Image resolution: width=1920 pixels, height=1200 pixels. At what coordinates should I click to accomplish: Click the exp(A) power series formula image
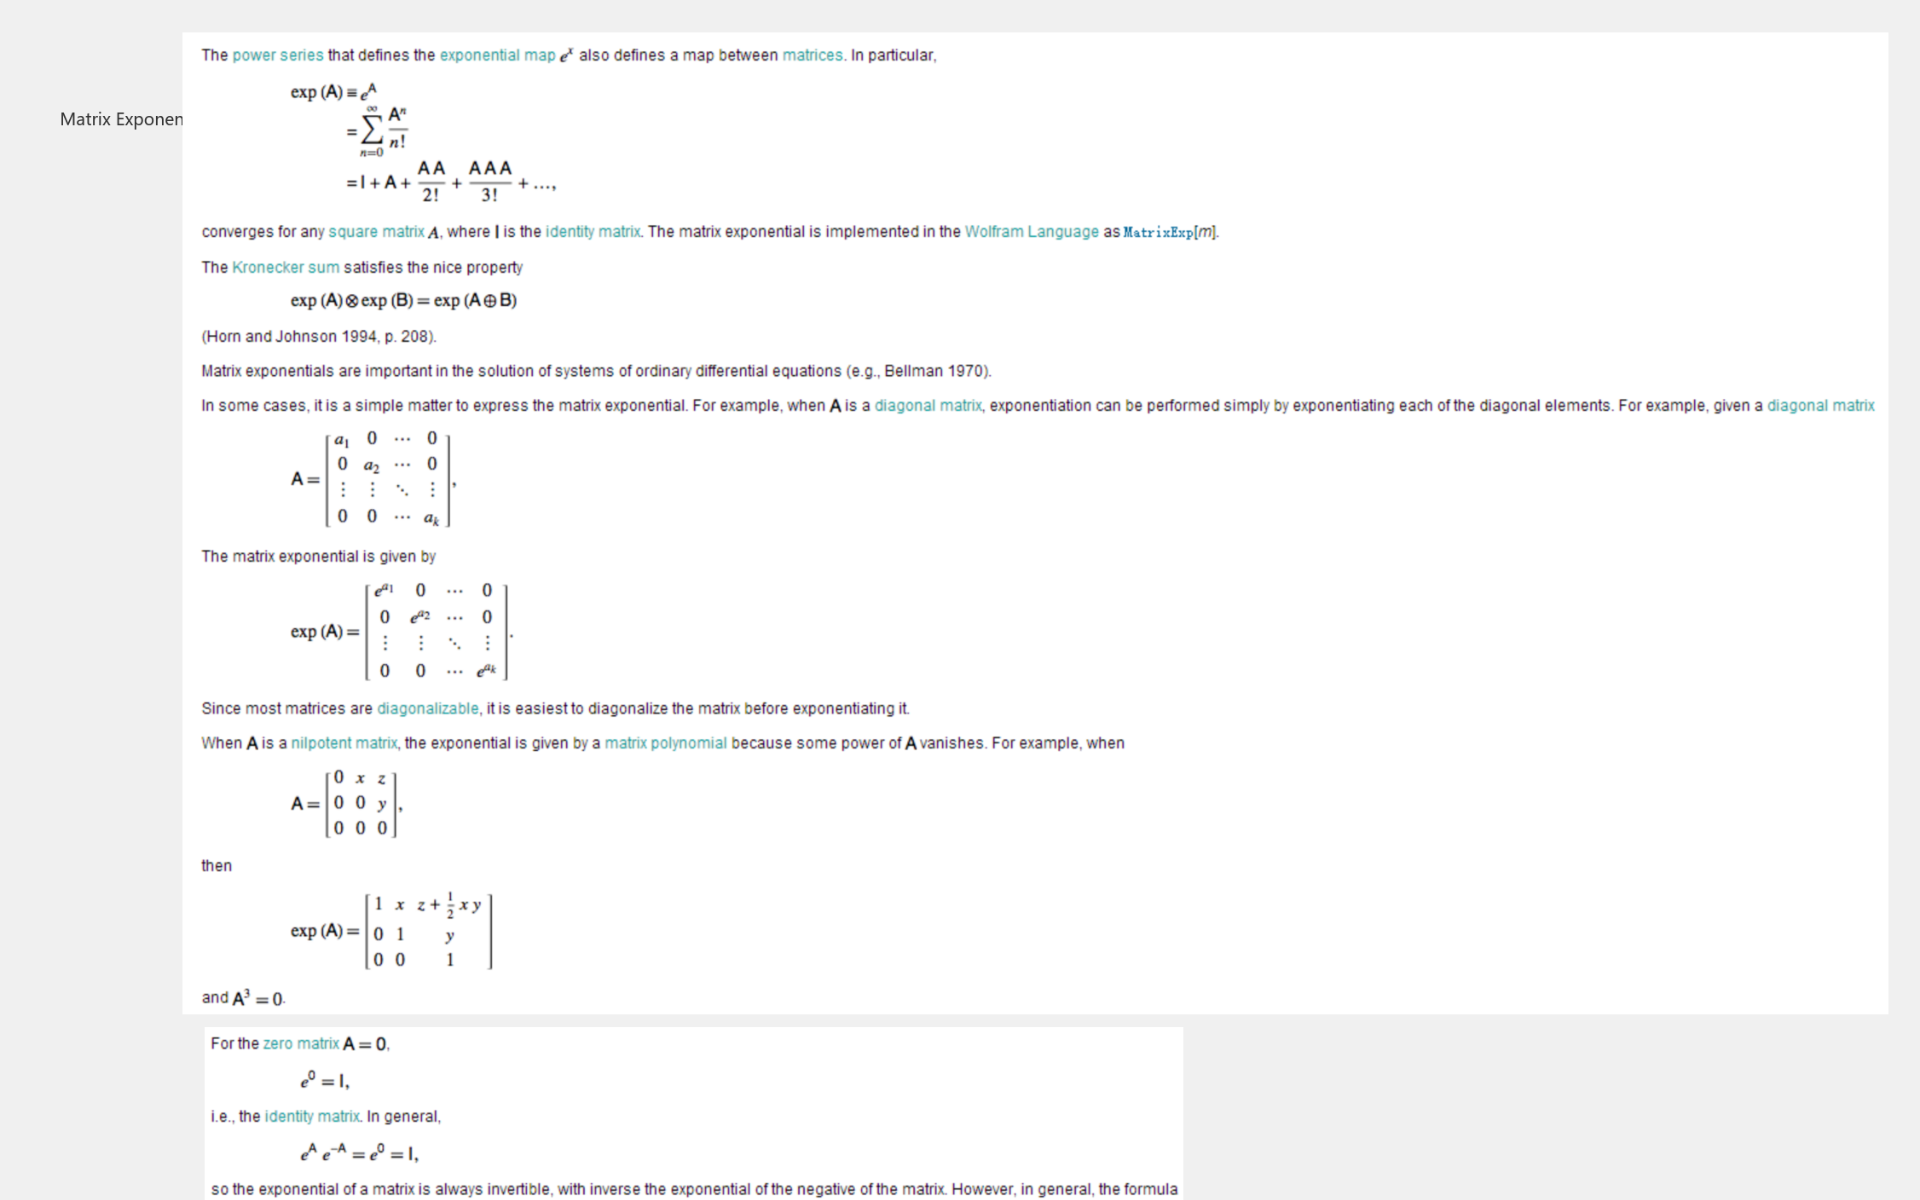point(422,141)
